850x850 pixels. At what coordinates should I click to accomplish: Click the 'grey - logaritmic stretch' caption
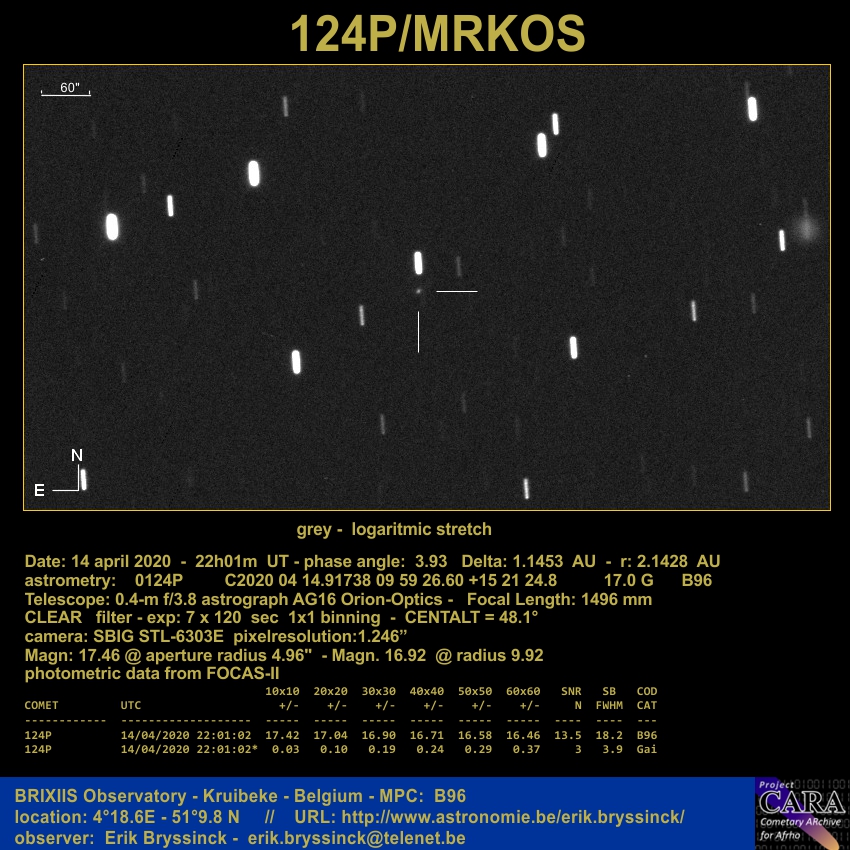coord(394,529)
